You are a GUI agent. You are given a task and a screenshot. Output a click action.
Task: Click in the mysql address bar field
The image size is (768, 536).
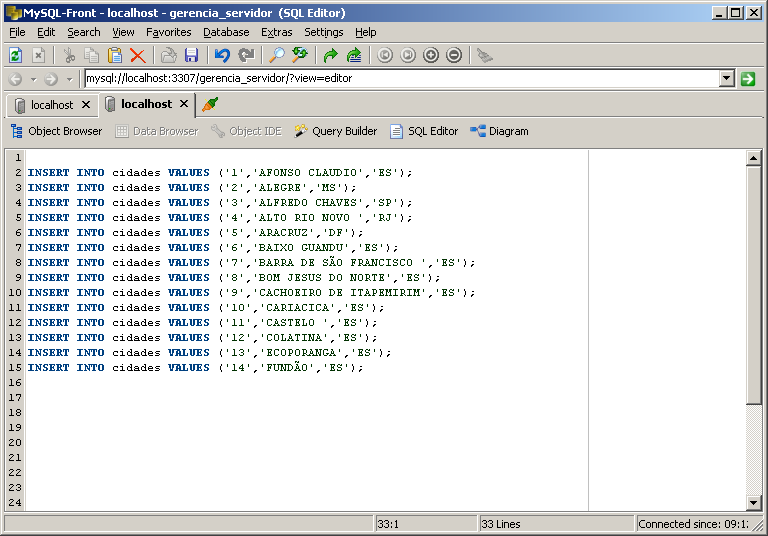tap(402, 78)
